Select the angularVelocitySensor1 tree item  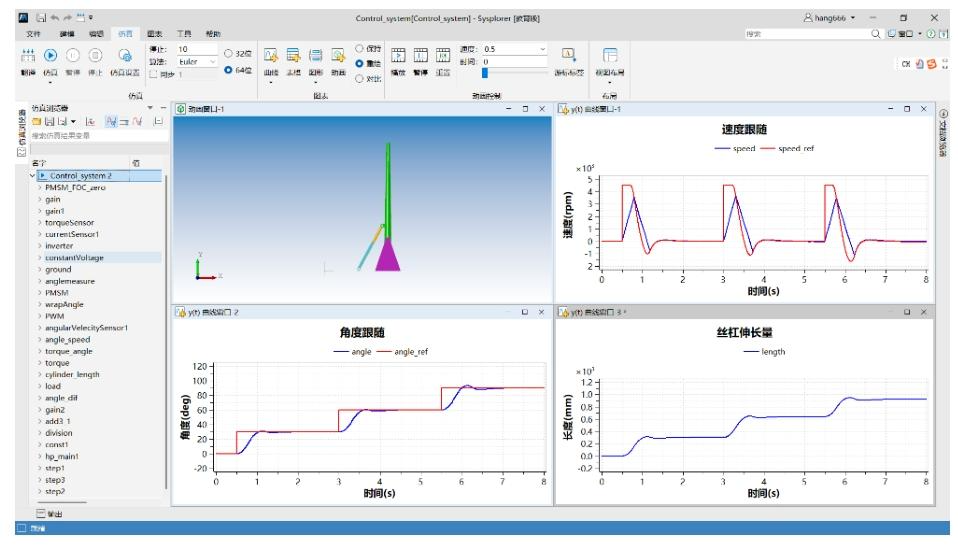[x=86, y=328]
